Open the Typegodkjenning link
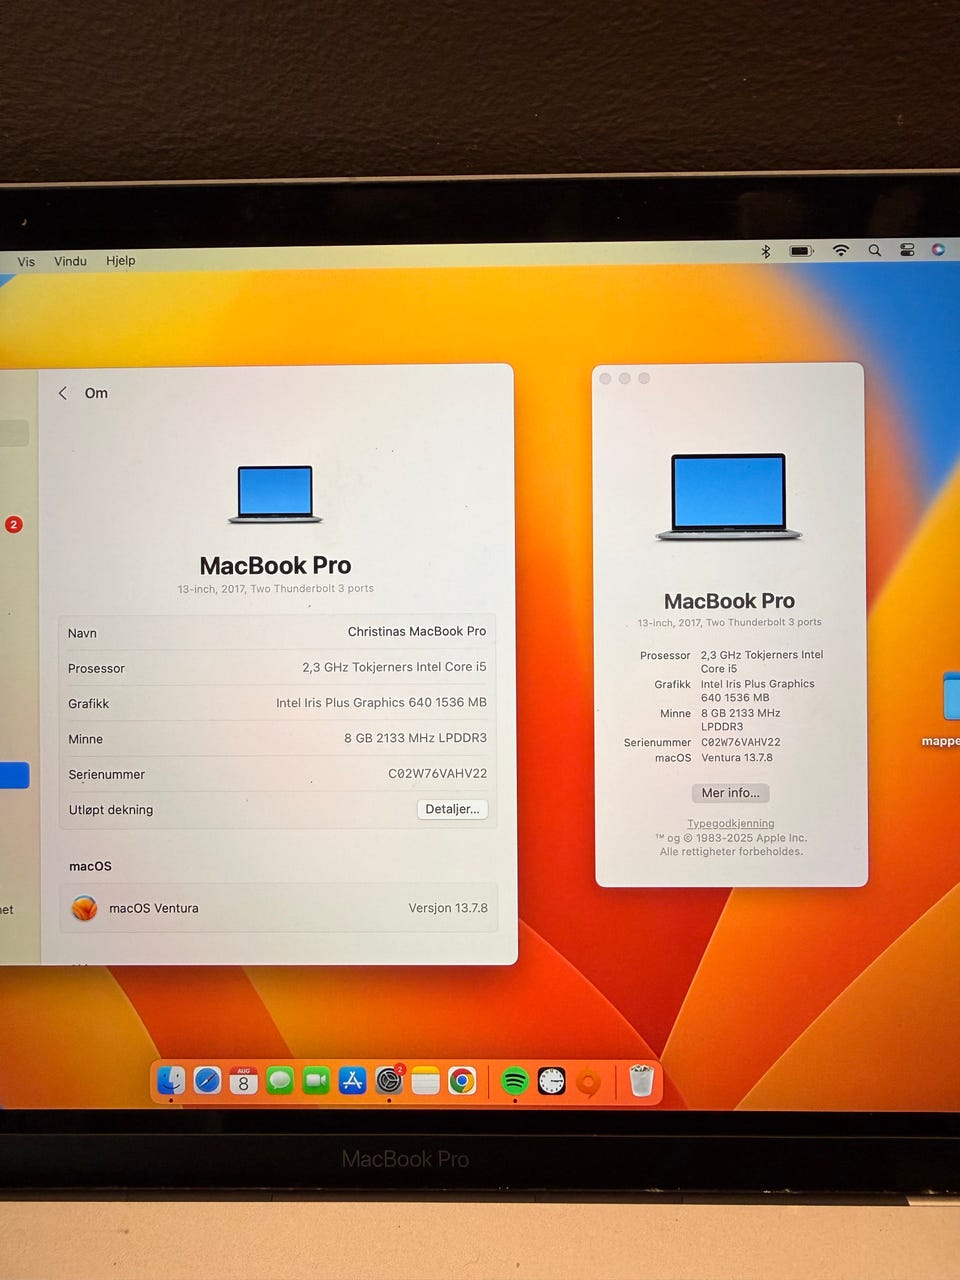The height and width of the screenshot is (1280, 960). [x=731, y=824]
